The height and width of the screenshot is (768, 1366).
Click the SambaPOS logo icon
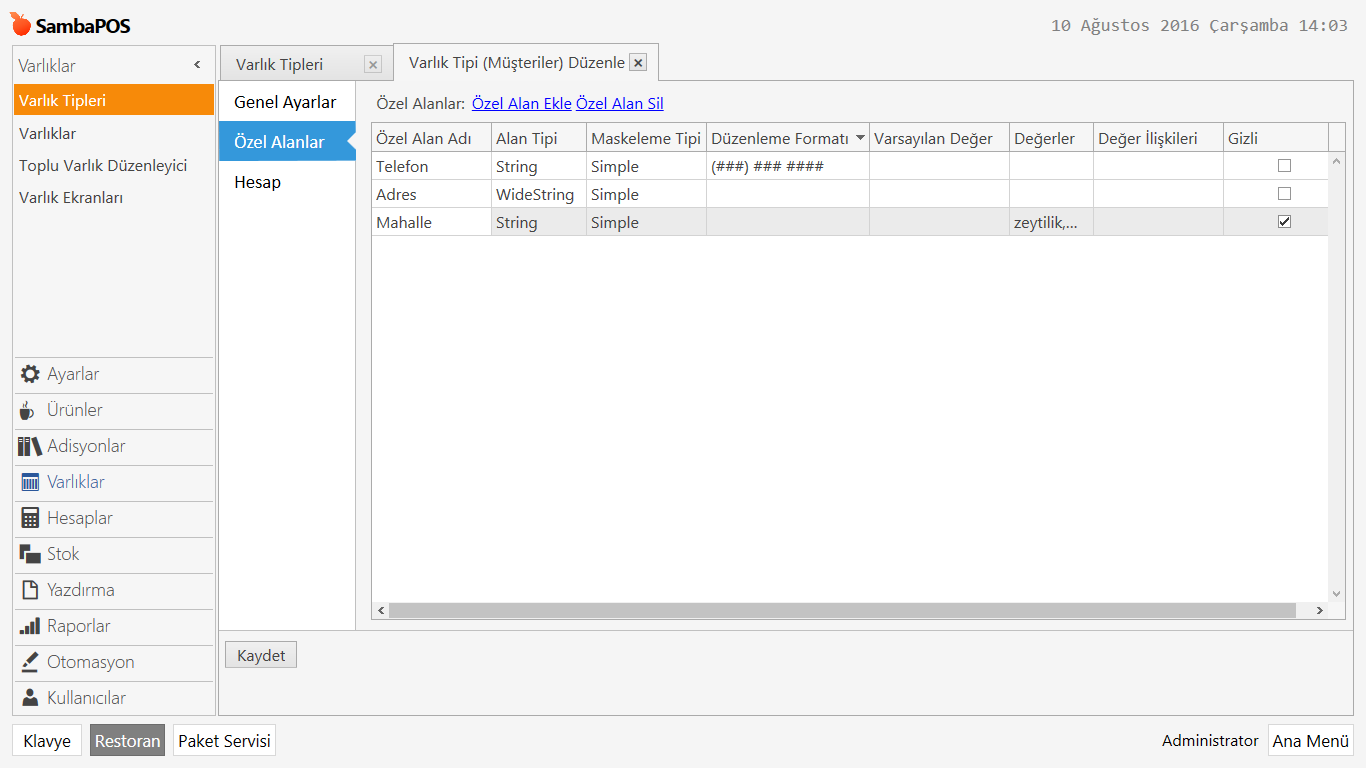click(x=21, y=24)
